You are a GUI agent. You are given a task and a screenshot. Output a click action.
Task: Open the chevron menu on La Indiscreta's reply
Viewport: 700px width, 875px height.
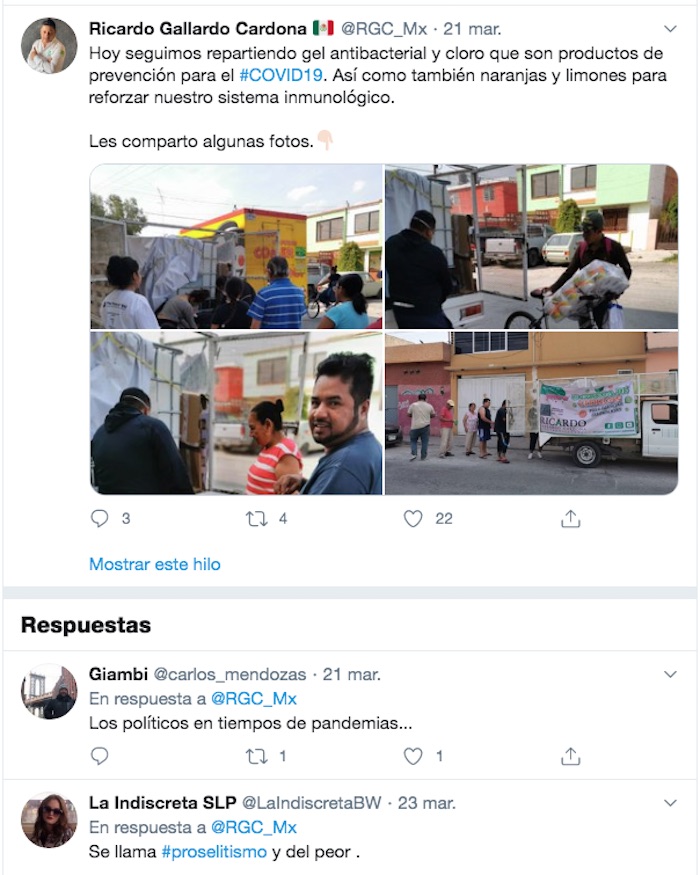click(670, 803)
